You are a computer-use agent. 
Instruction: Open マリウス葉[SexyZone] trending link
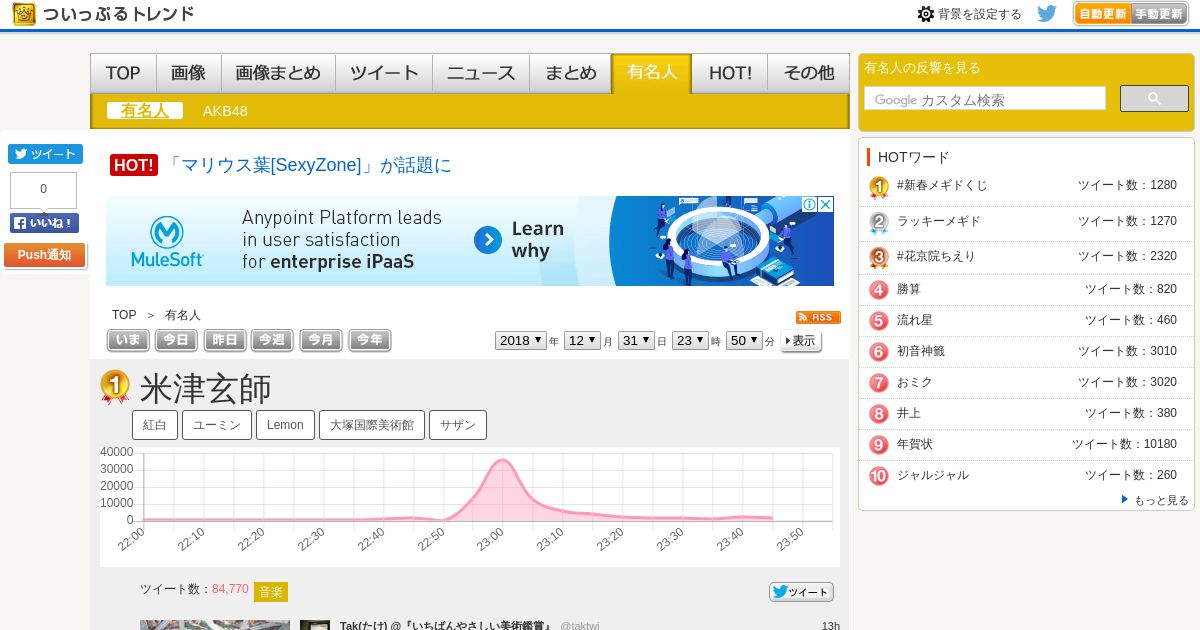309,165
